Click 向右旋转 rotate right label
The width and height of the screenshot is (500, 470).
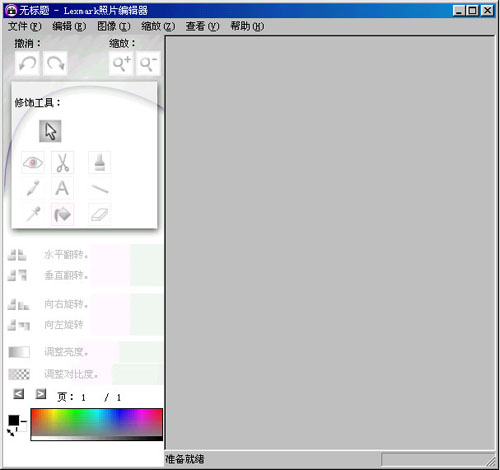point(66,304)
